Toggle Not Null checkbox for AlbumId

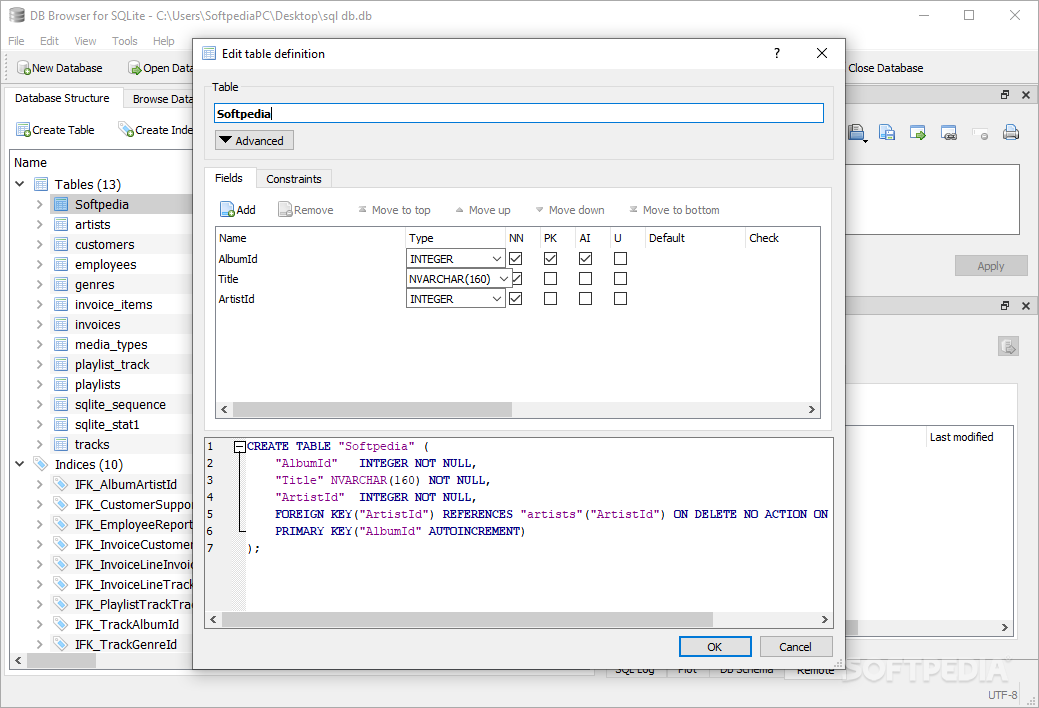pyautogui.click(x=516, y=259)
